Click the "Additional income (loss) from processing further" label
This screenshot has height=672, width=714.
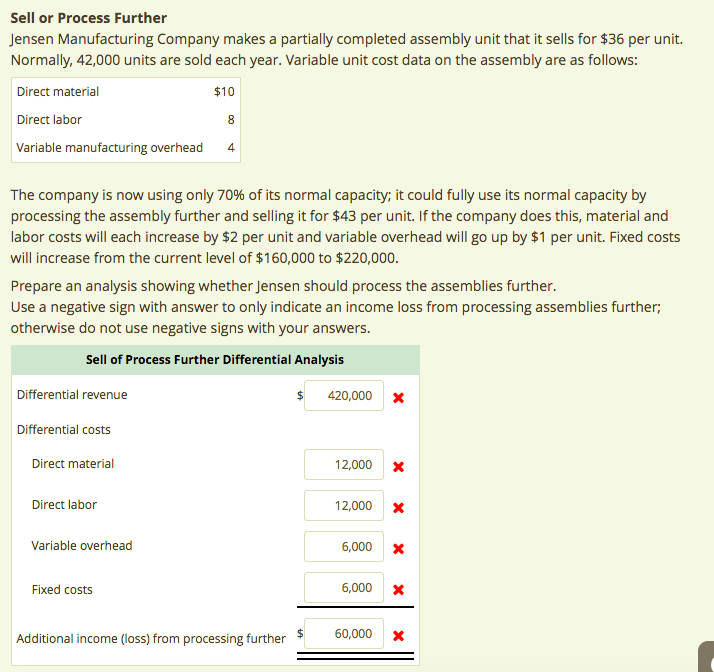click(x=151, y=639)
